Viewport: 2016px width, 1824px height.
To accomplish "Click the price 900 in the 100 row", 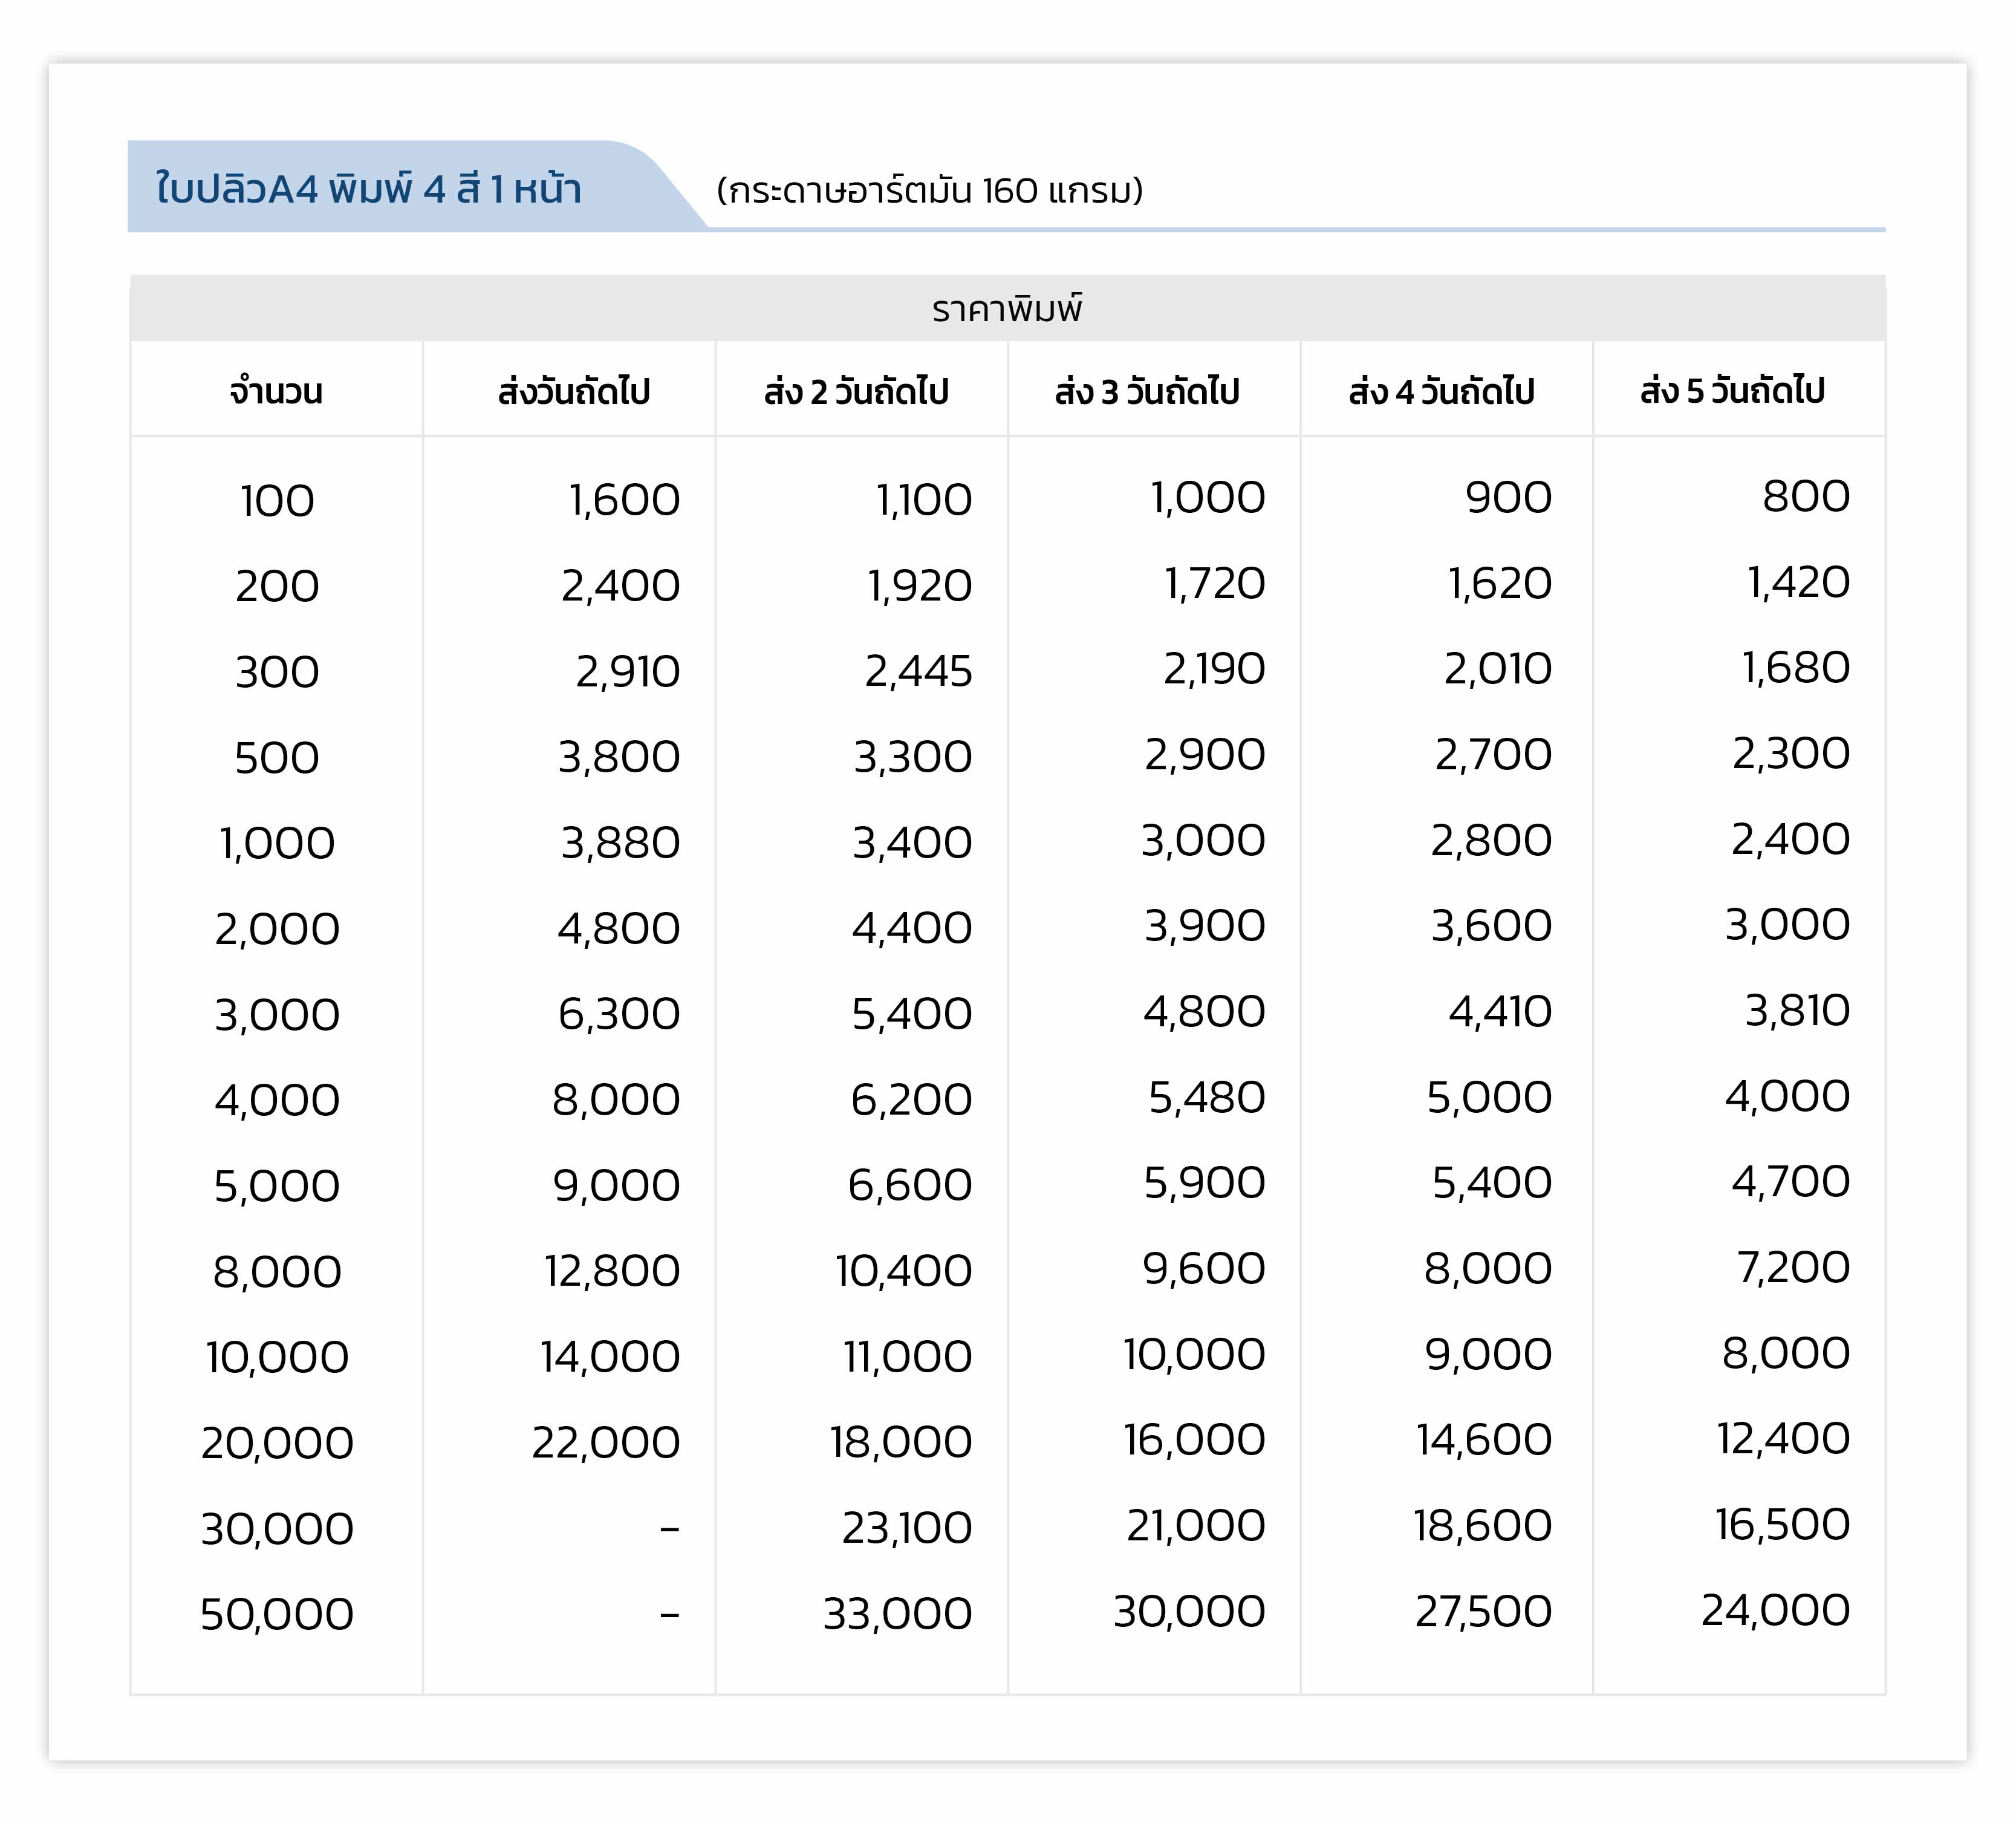I will pos(1509,497).
